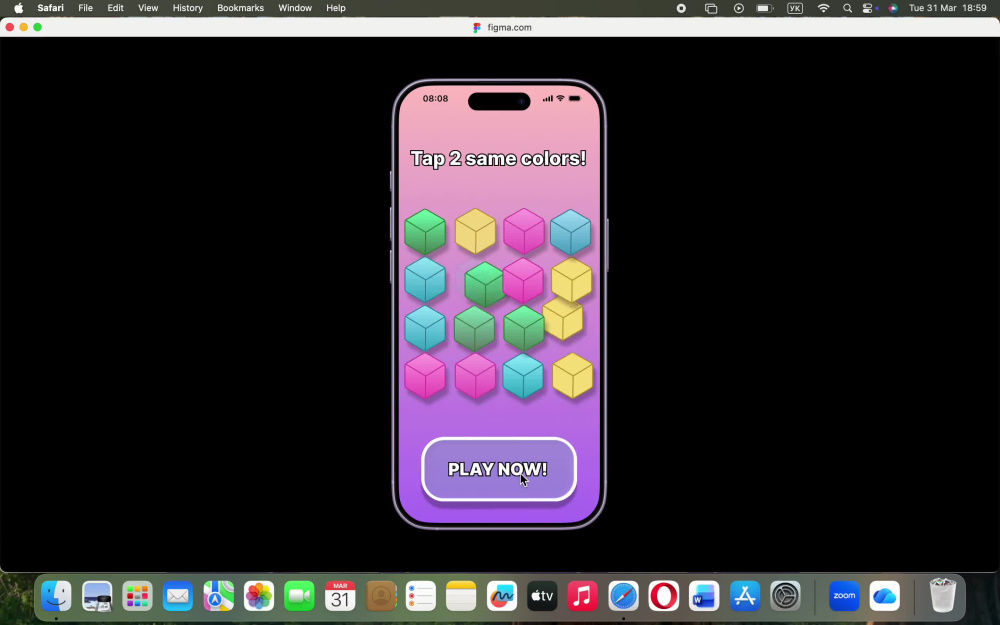The width and height of the screenshot is (1000, 625).
Task: Open the Safari menu in the menu bar
Action: [x=50, y=8]
